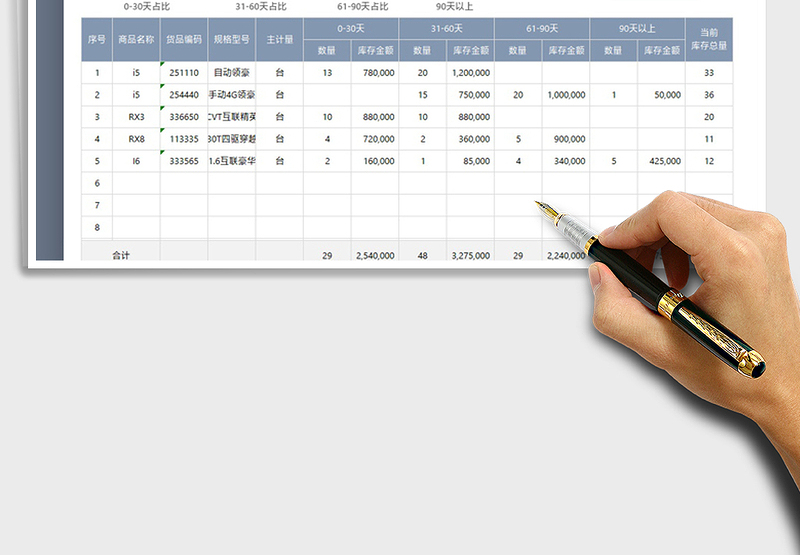This screenshot has width=800, height=555.
Task: Select product code cell 333565
Action: coord(184,161)
